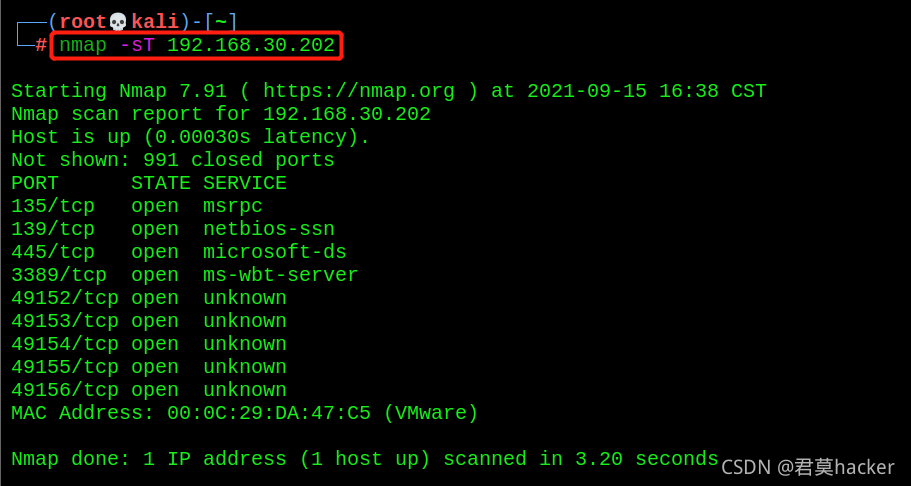911x486 pixels.
Task: Click the kali hostname in the prompt
Action: pos(155,22)
